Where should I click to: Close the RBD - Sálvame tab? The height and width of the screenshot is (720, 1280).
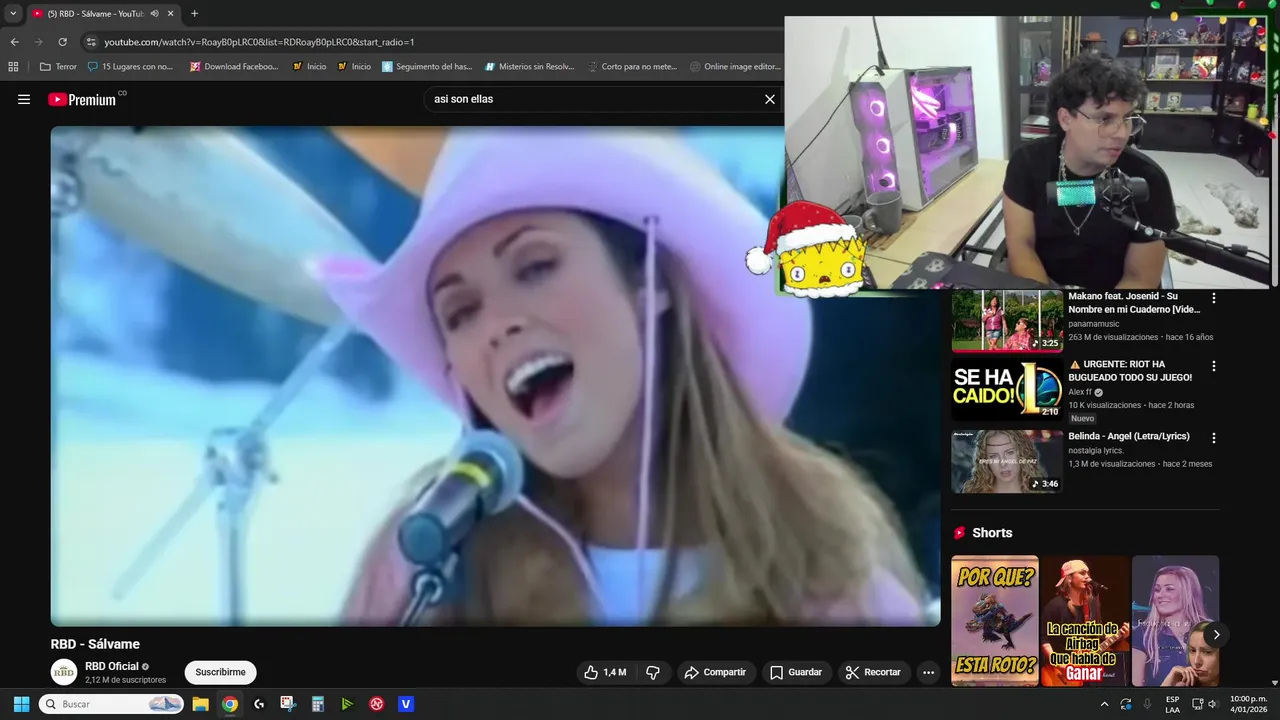point(171,14)
